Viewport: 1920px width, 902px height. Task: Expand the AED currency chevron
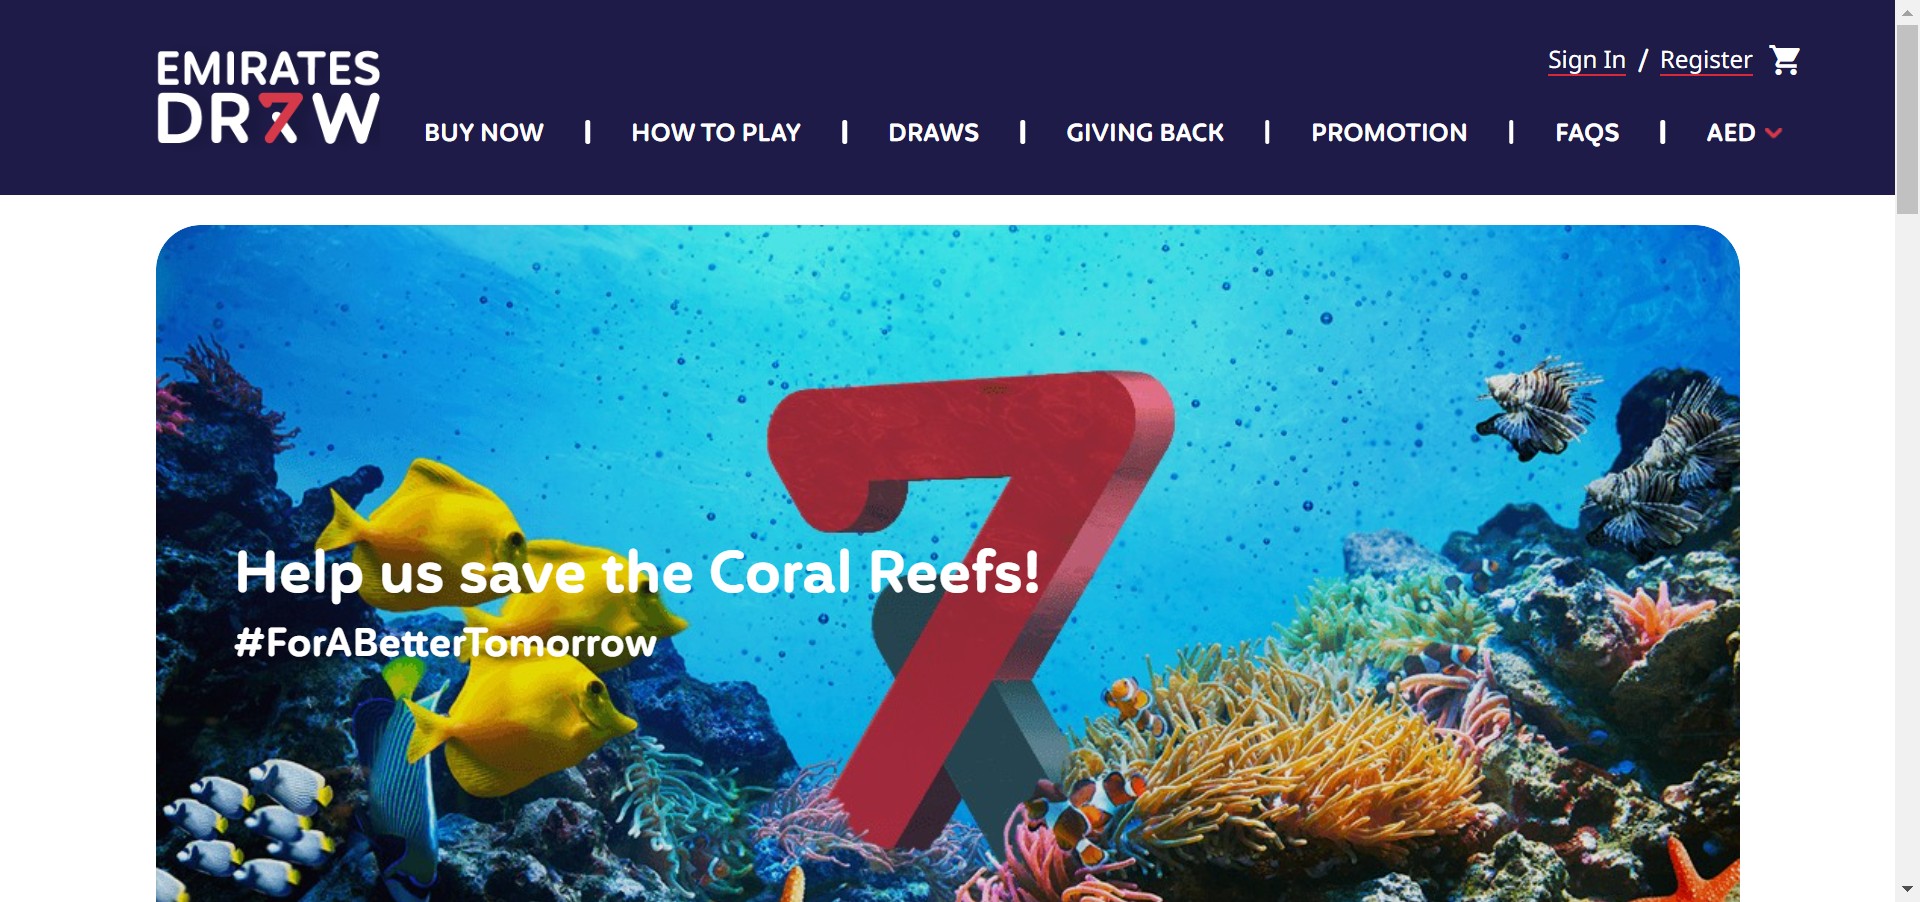(x=1774, y=133)
